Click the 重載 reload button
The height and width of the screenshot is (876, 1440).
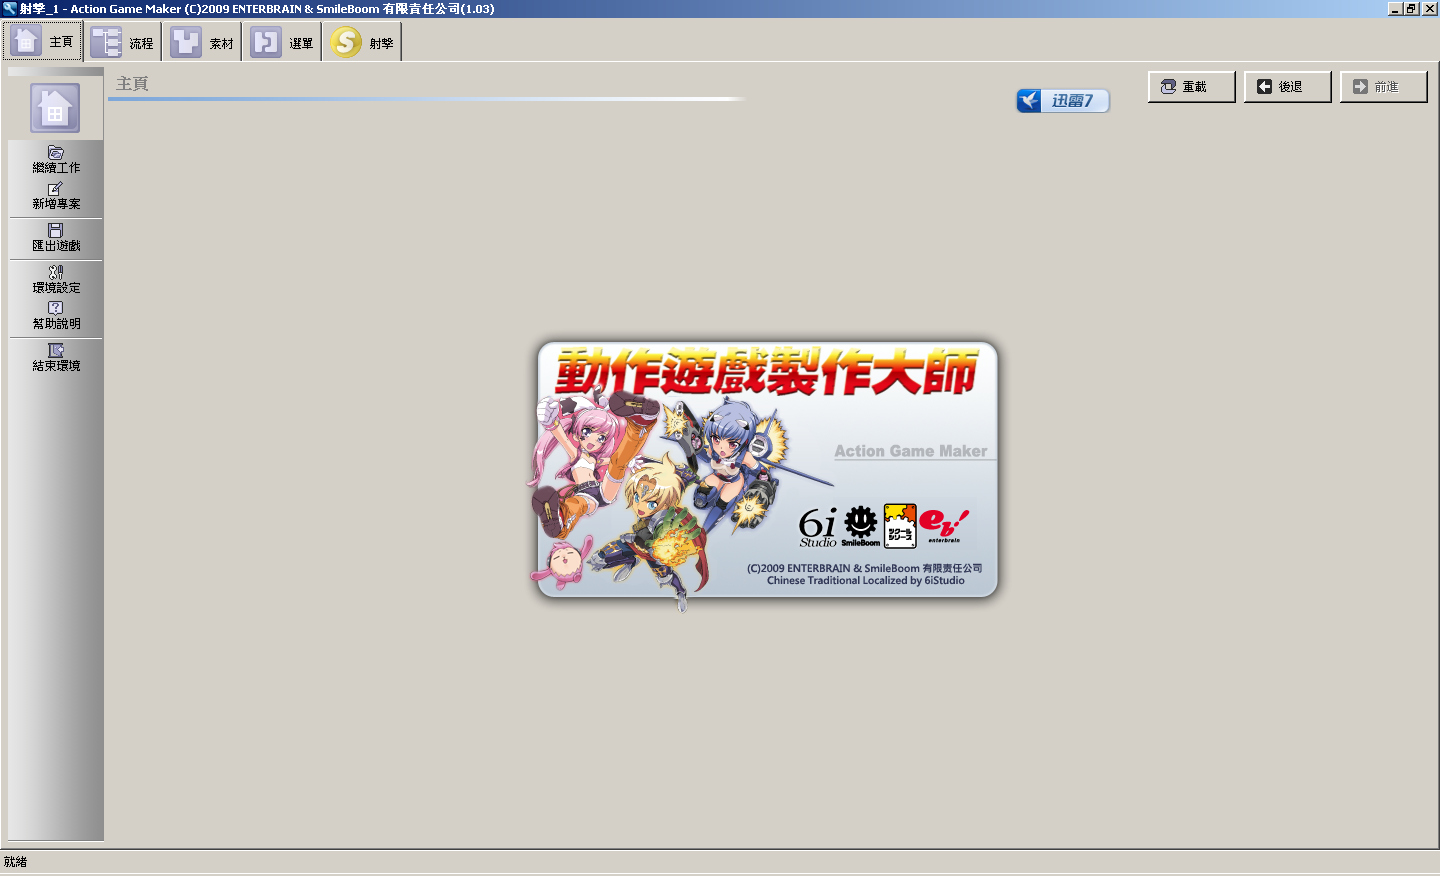(1192, 87)
